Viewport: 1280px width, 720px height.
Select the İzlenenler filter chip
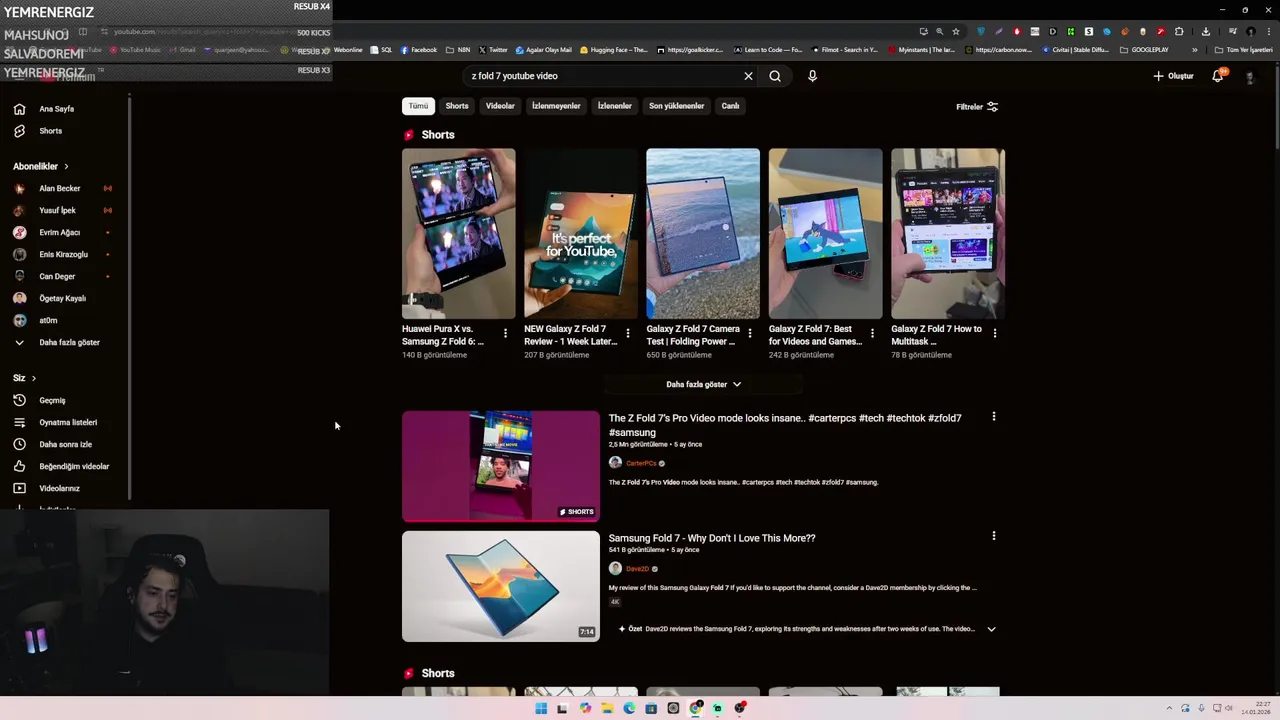(615, 106)
